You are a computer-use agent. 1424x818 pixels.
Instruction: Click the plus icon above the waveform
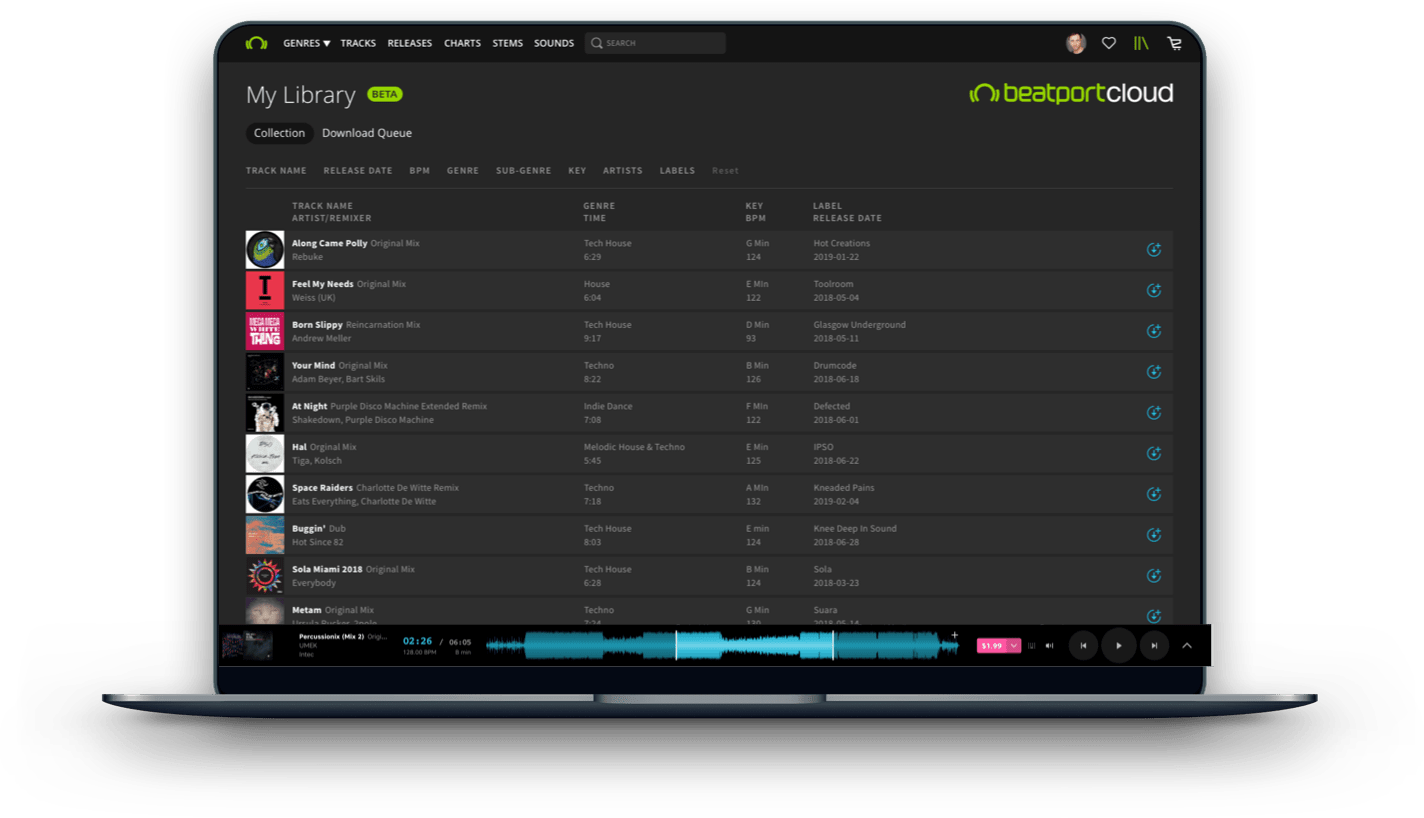[x=954, y=635]
